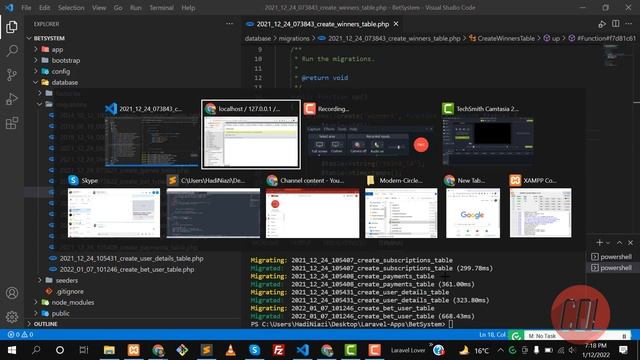640x360 pixels.
Task: Open the Selection menu
Action: tap(71, 8)
